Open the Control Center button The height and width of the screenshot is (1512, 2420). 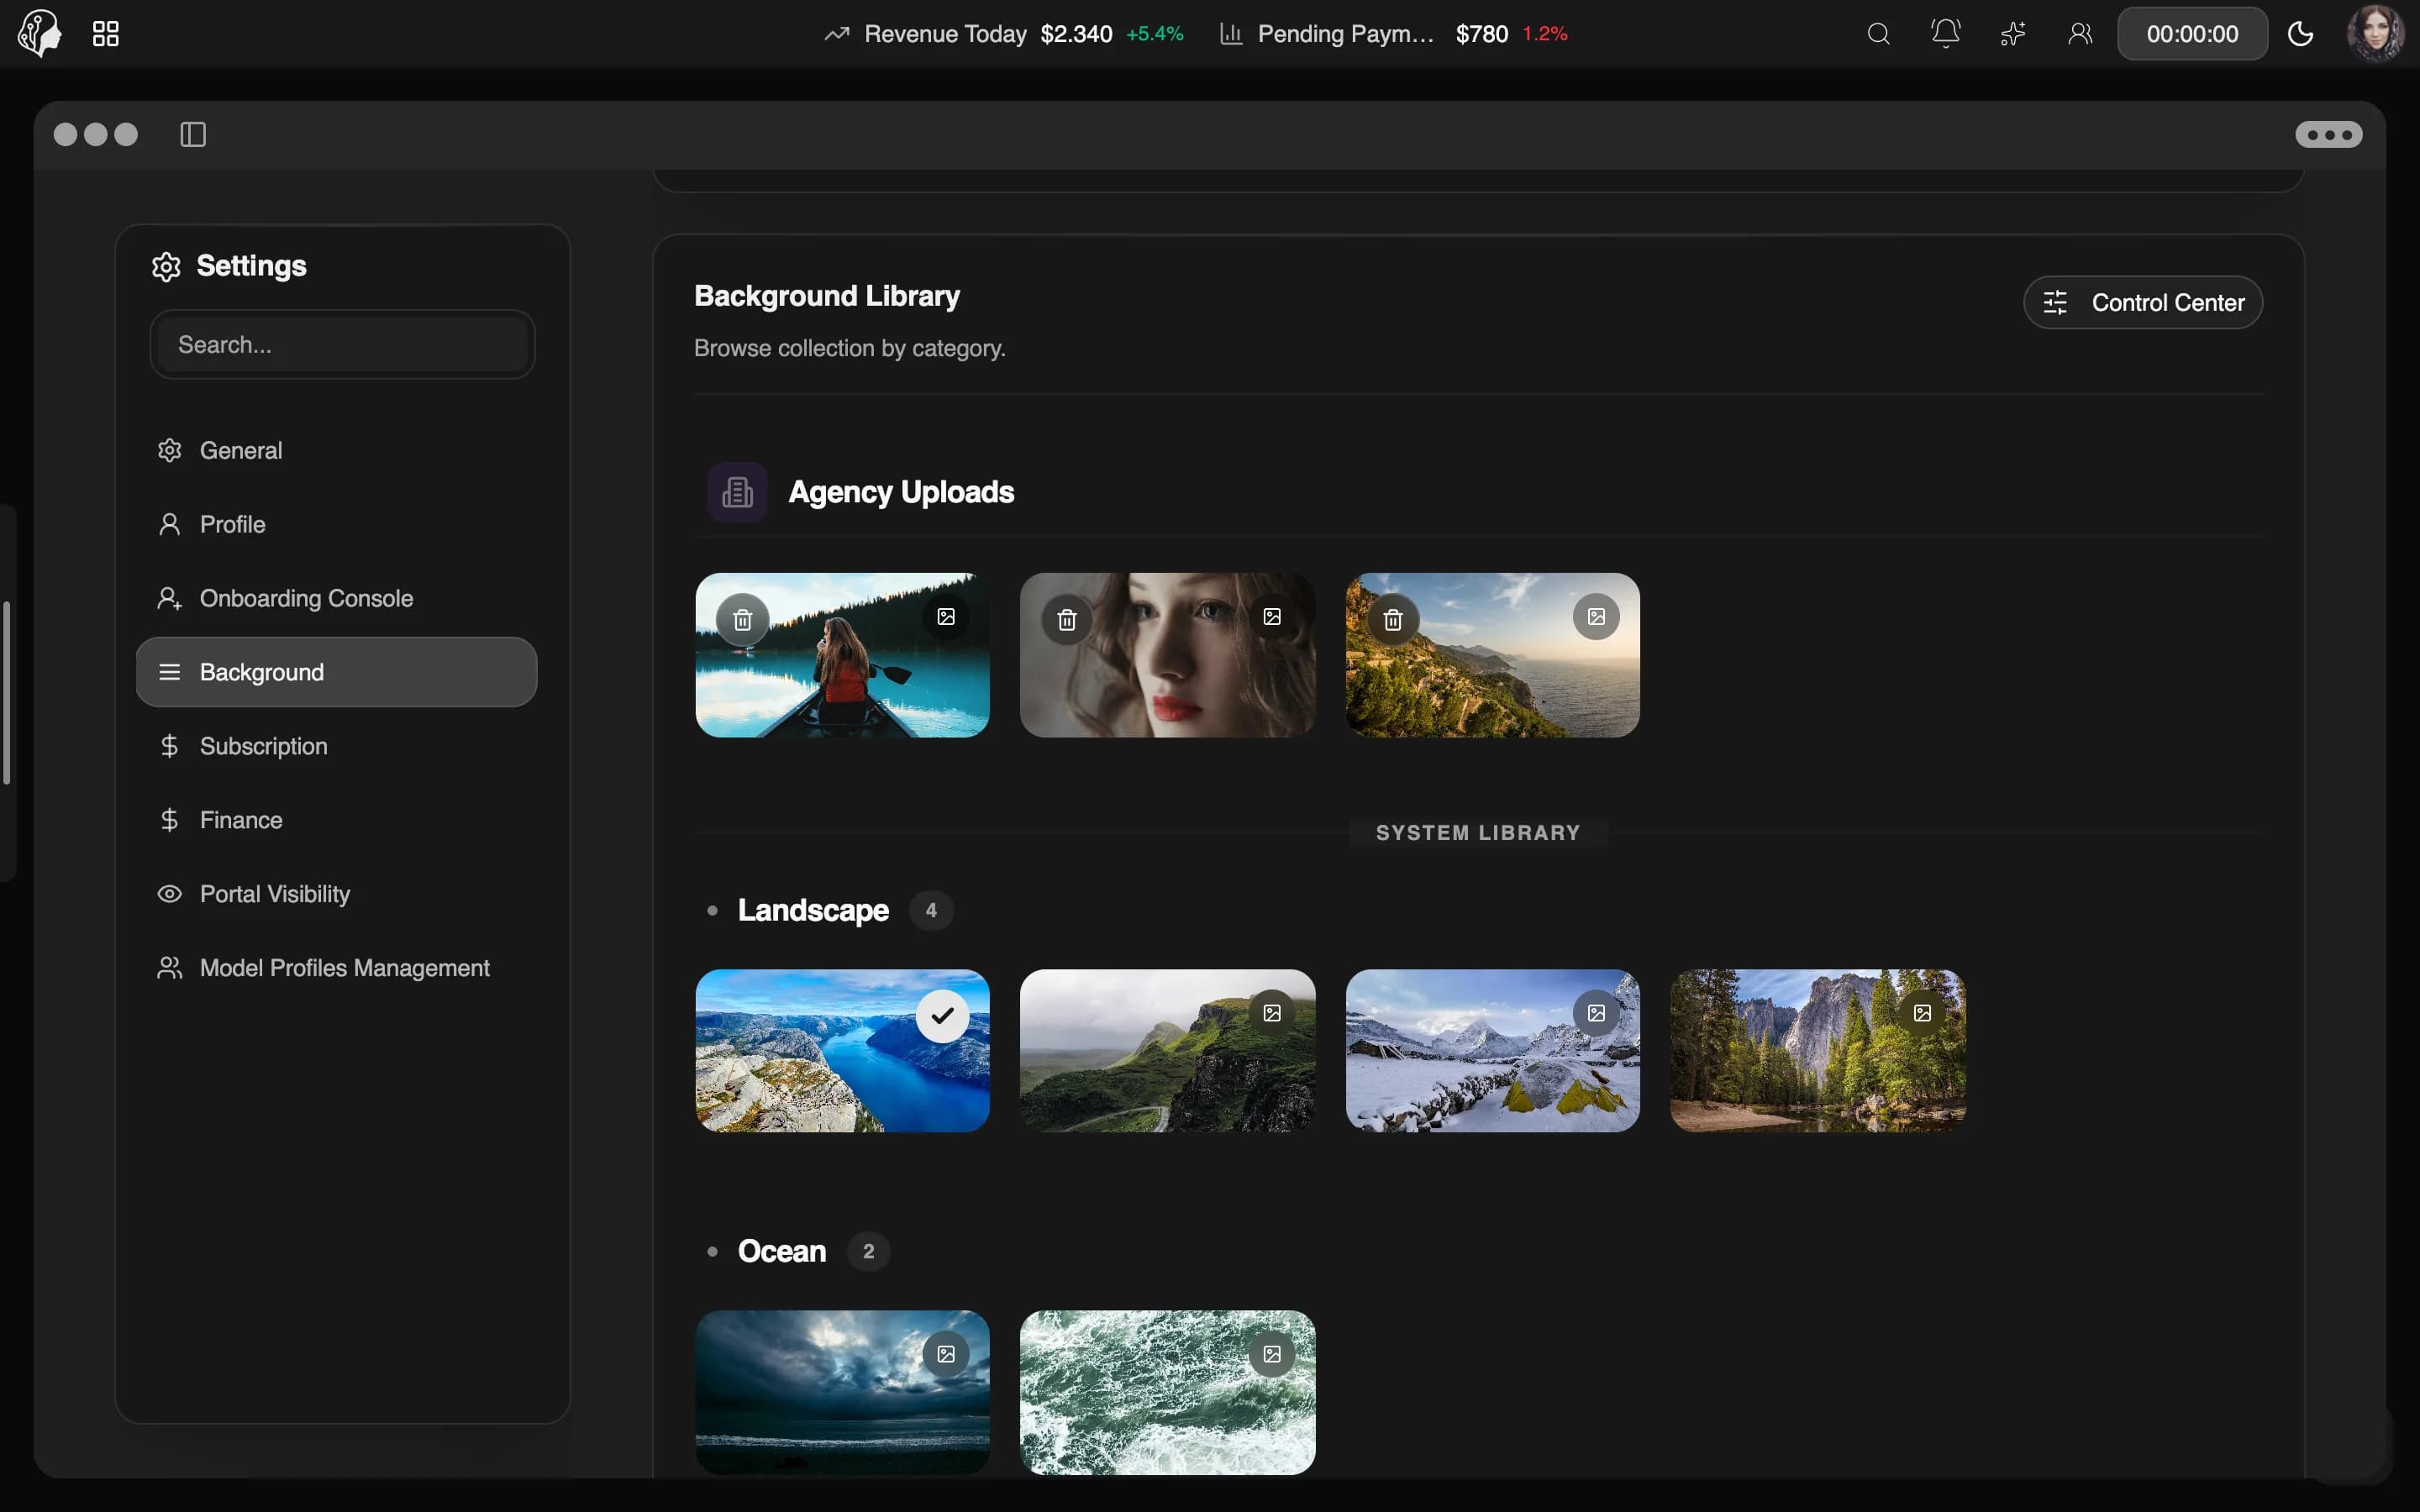(x=2143, y=302)
